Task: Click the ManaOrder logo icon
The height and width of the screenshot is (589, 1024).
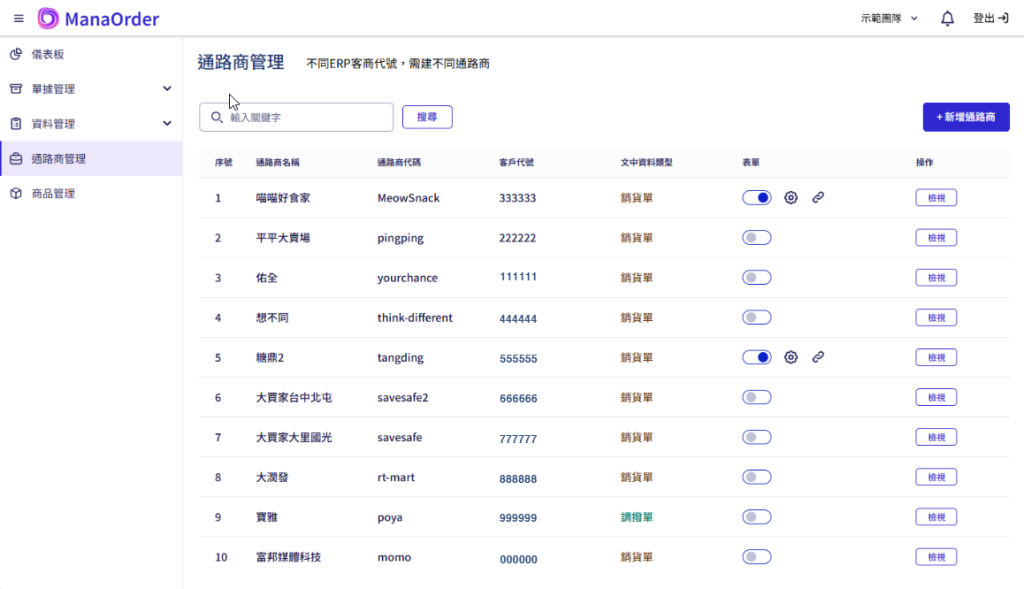Action: (48, 18)
